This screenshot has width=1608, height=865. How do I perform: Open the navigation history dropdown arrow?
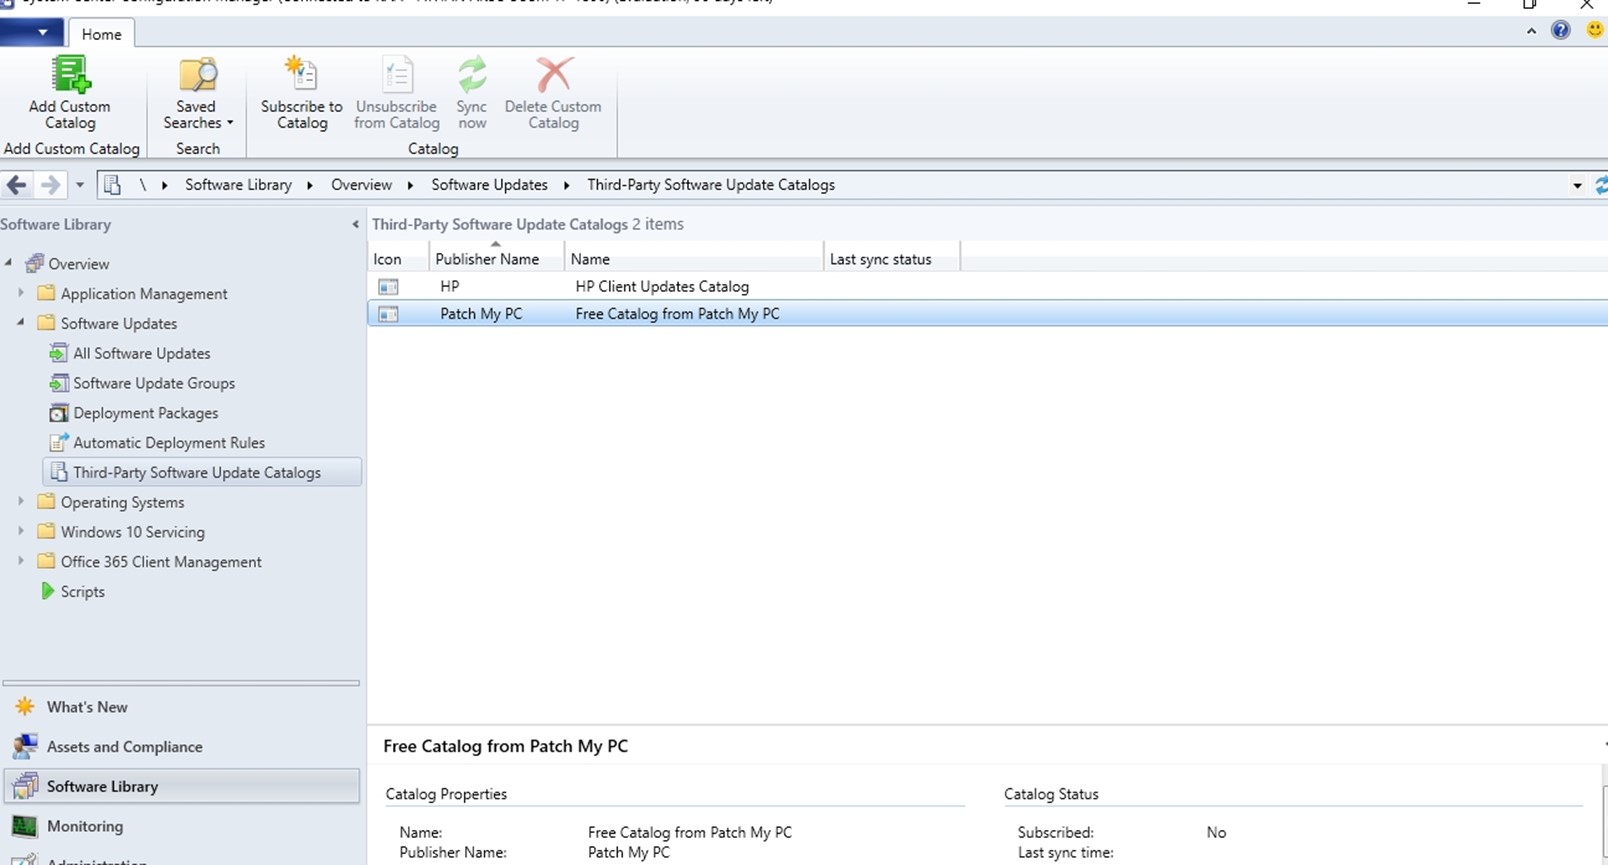[x=80, y=185]
